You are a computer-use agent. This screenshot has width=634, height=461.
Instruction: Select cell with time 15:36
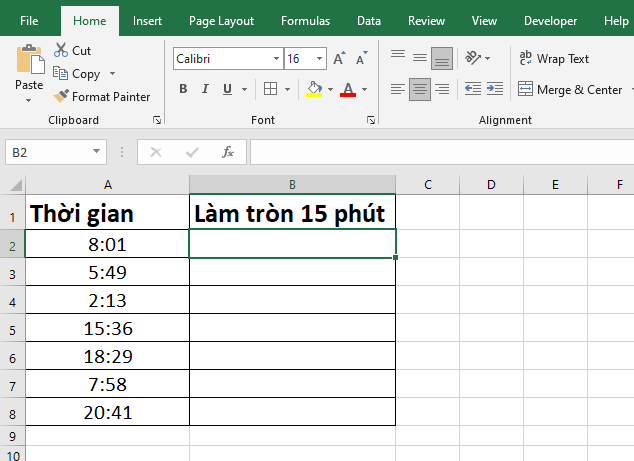coord(108,328)
